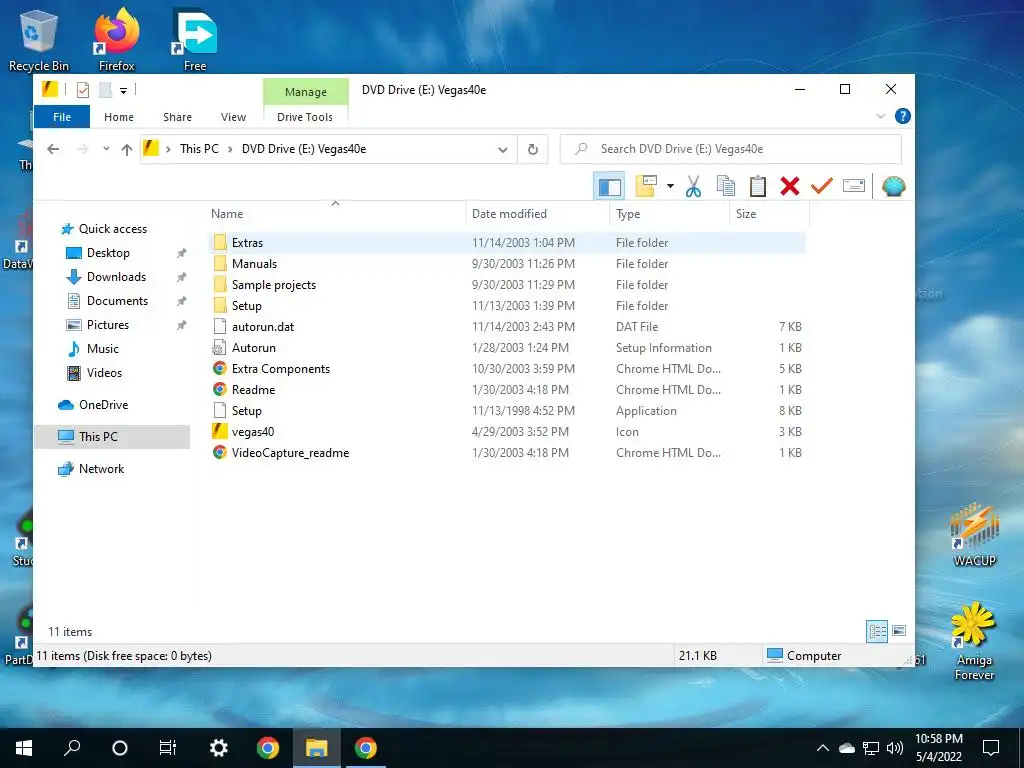Click the Properties quick access checkmark icon

coord(83,89)
